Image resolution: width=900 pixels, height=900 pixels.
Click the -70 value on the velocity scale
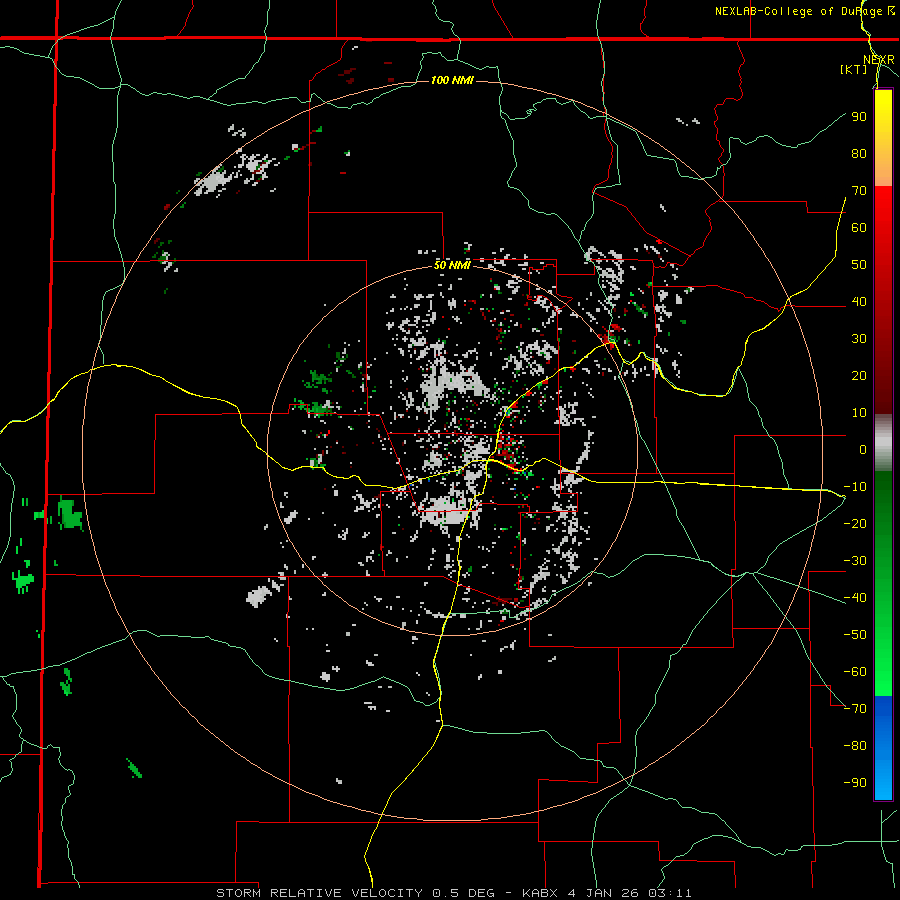[855, 709]
